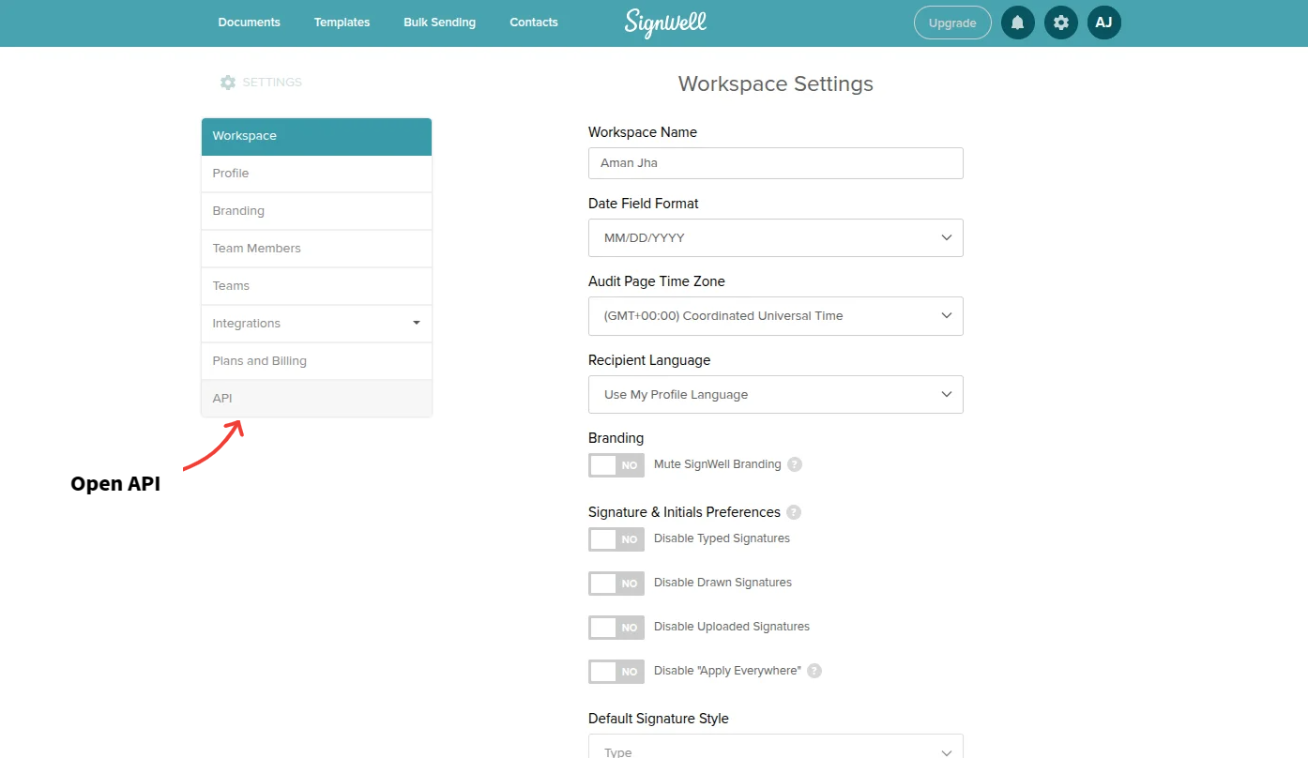The image size is (1308, 758).
Task: Switch to the Templates page
Action: 341,22
